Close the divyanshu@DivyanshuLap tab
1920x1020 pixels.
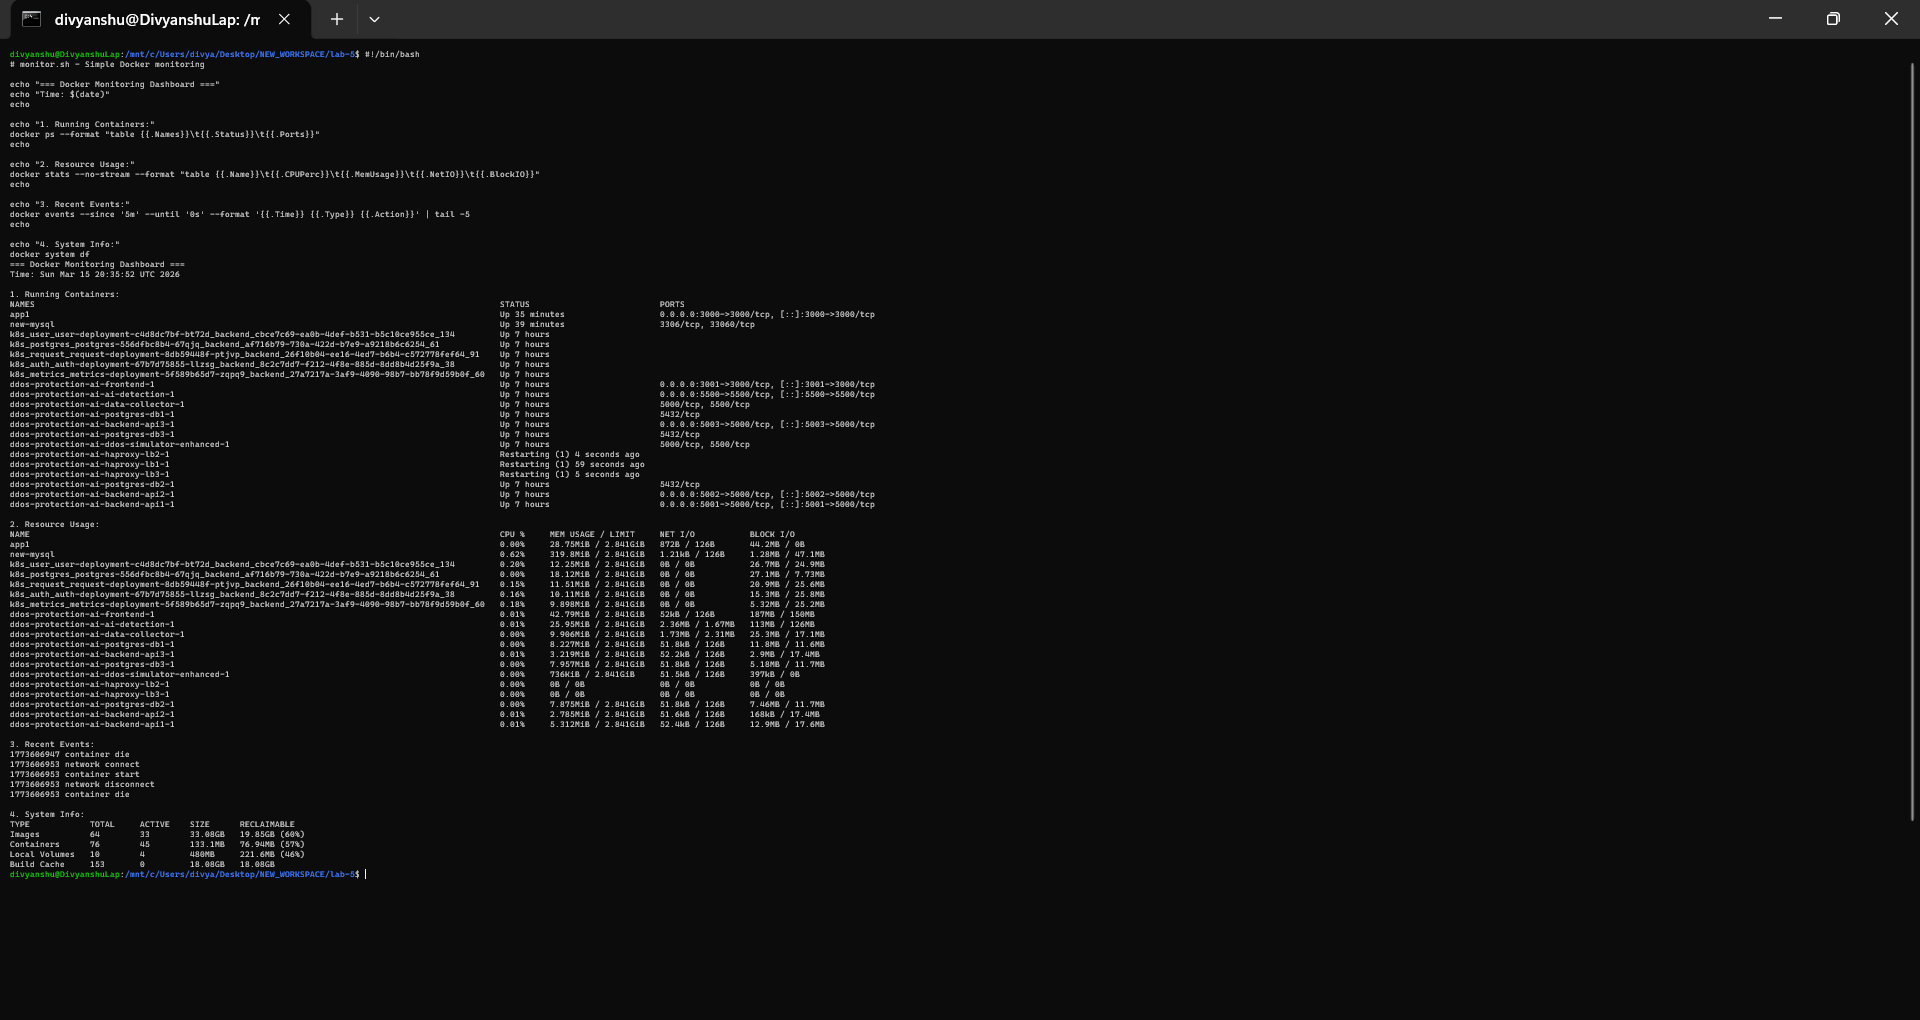(283, 18)
